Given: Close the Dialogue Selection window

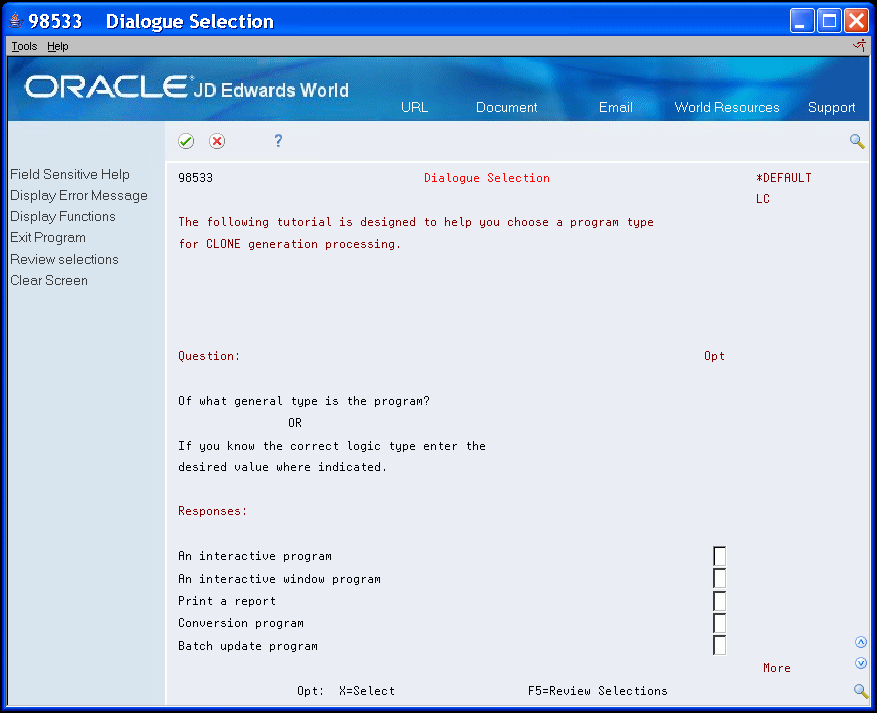Looking at the screenshot, I should click(856, 21).
